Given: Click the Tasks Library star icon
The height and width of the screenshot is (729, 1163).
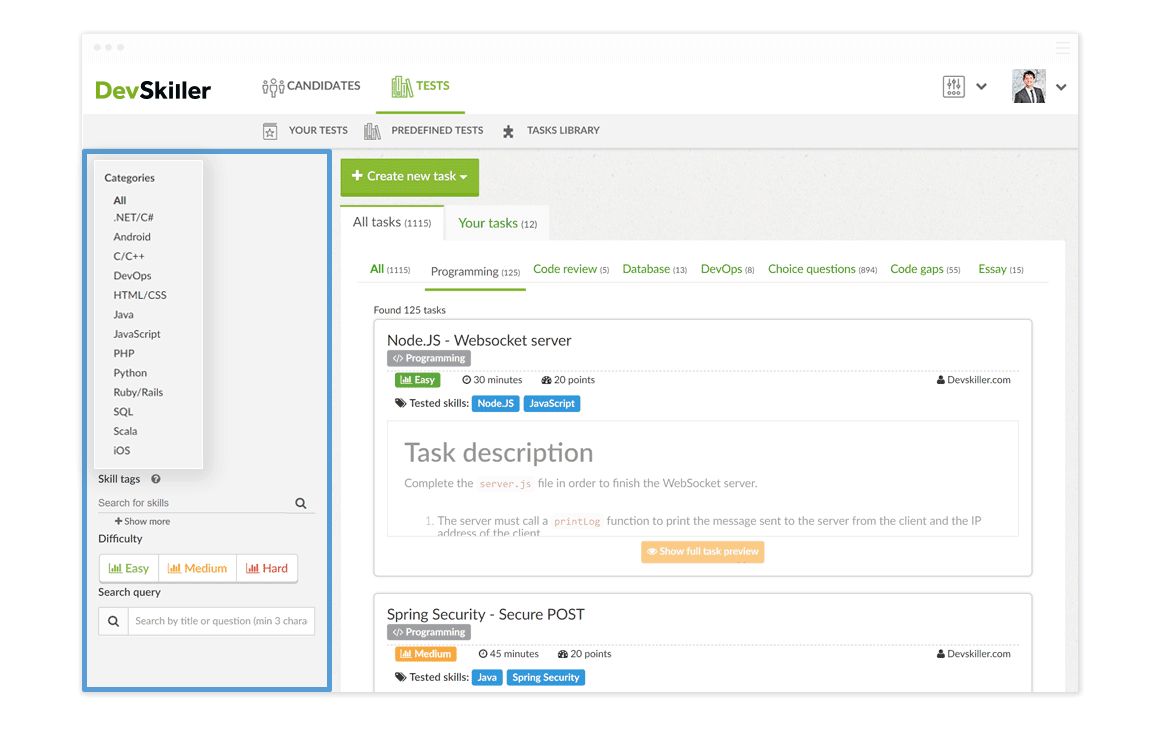Looking at the screenshot, I should pyautogui.click(x=508, y=130).
